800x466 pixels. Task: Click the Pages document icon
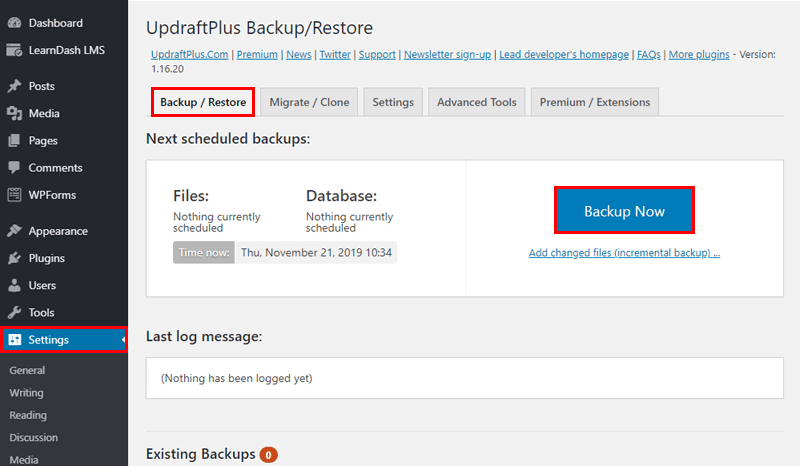[14, 140]
